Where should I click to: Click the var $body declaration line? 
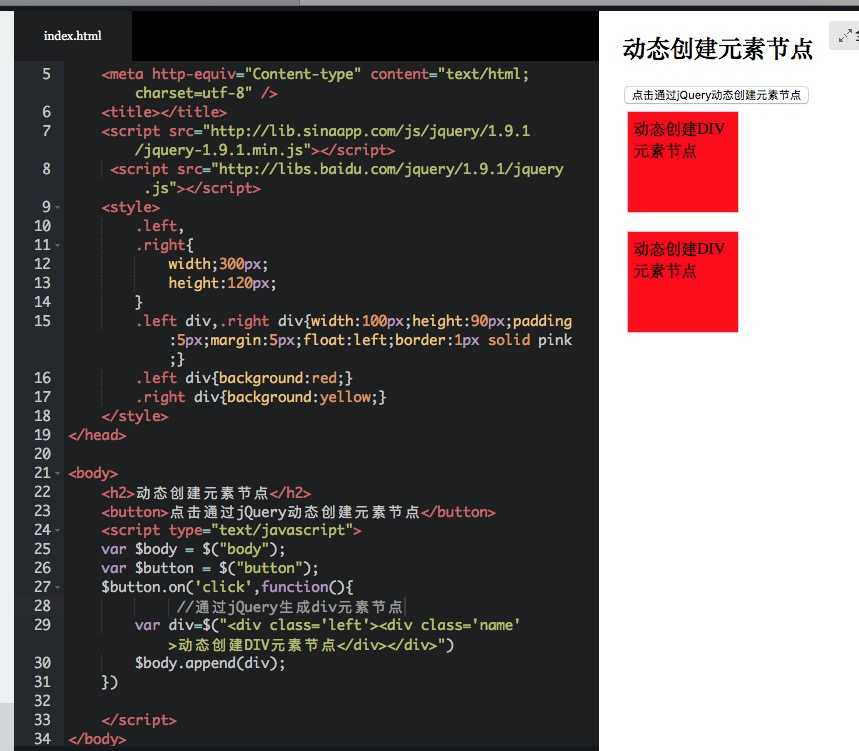tap(193, 549)
